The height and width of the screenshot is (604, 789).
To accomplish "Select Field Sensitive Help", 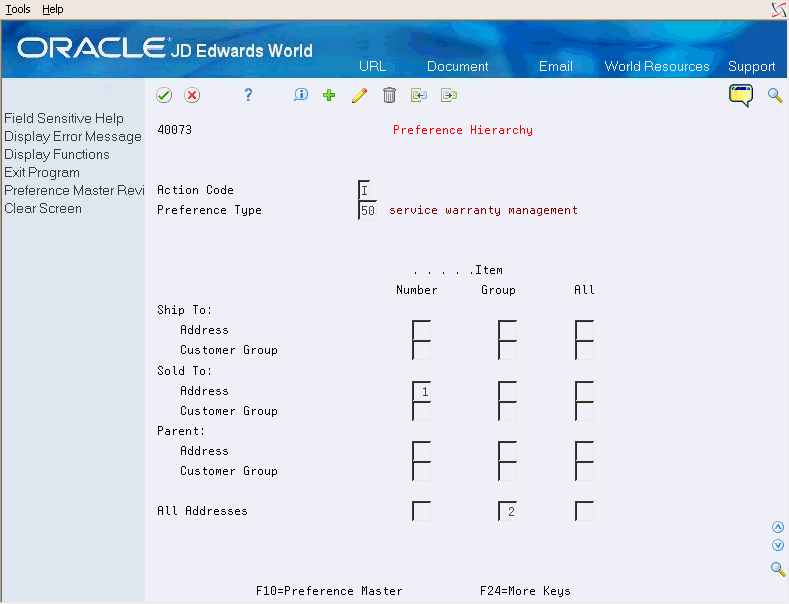I will click(64, 118).
